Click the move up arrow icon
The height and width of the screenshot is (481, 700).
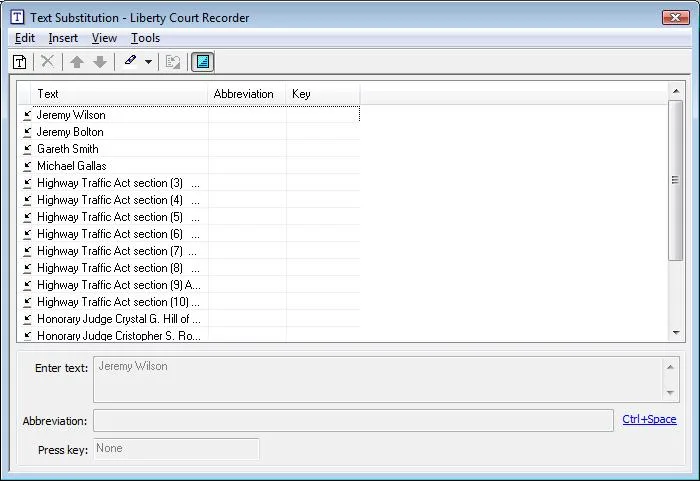(x=77, y=62)
